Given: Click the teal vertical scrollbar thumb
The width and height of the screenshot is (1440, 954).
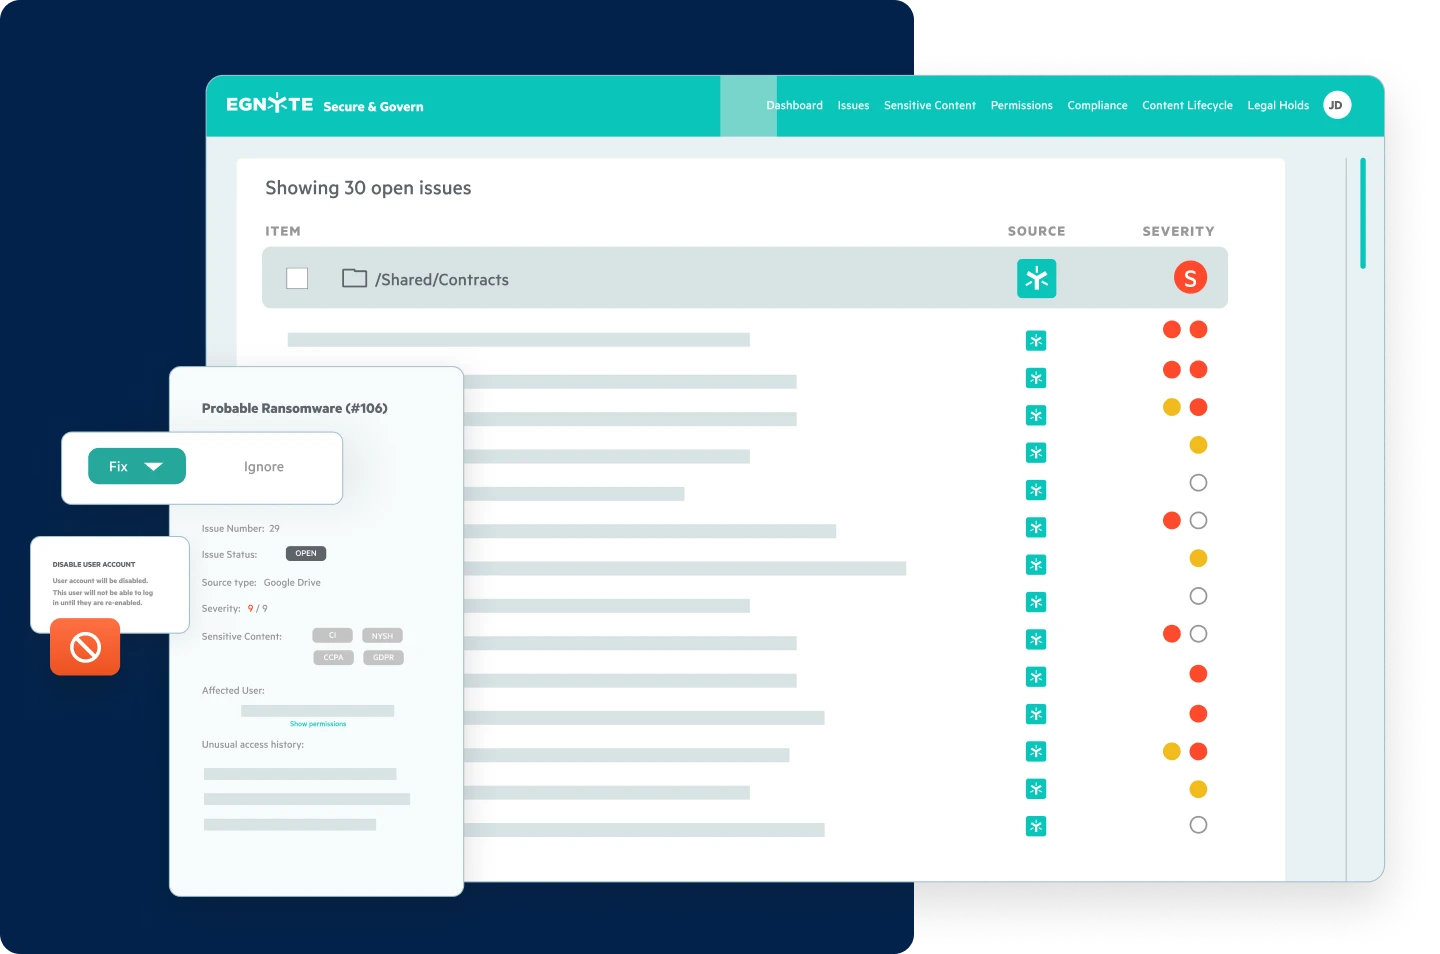Looking at the screenshot, I should click(x=1363, y=213).
